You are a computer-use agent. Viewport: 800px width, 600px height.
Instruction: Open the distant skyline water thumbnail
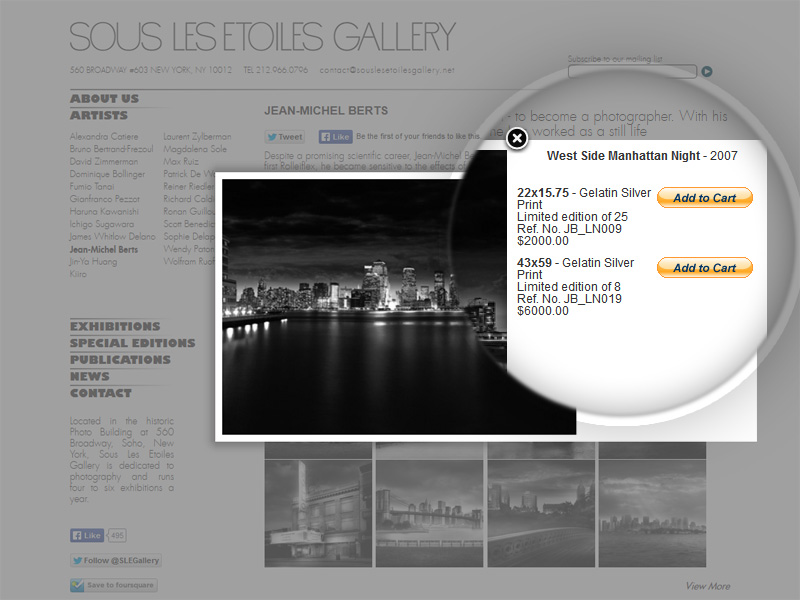click(x=652, y=513)
